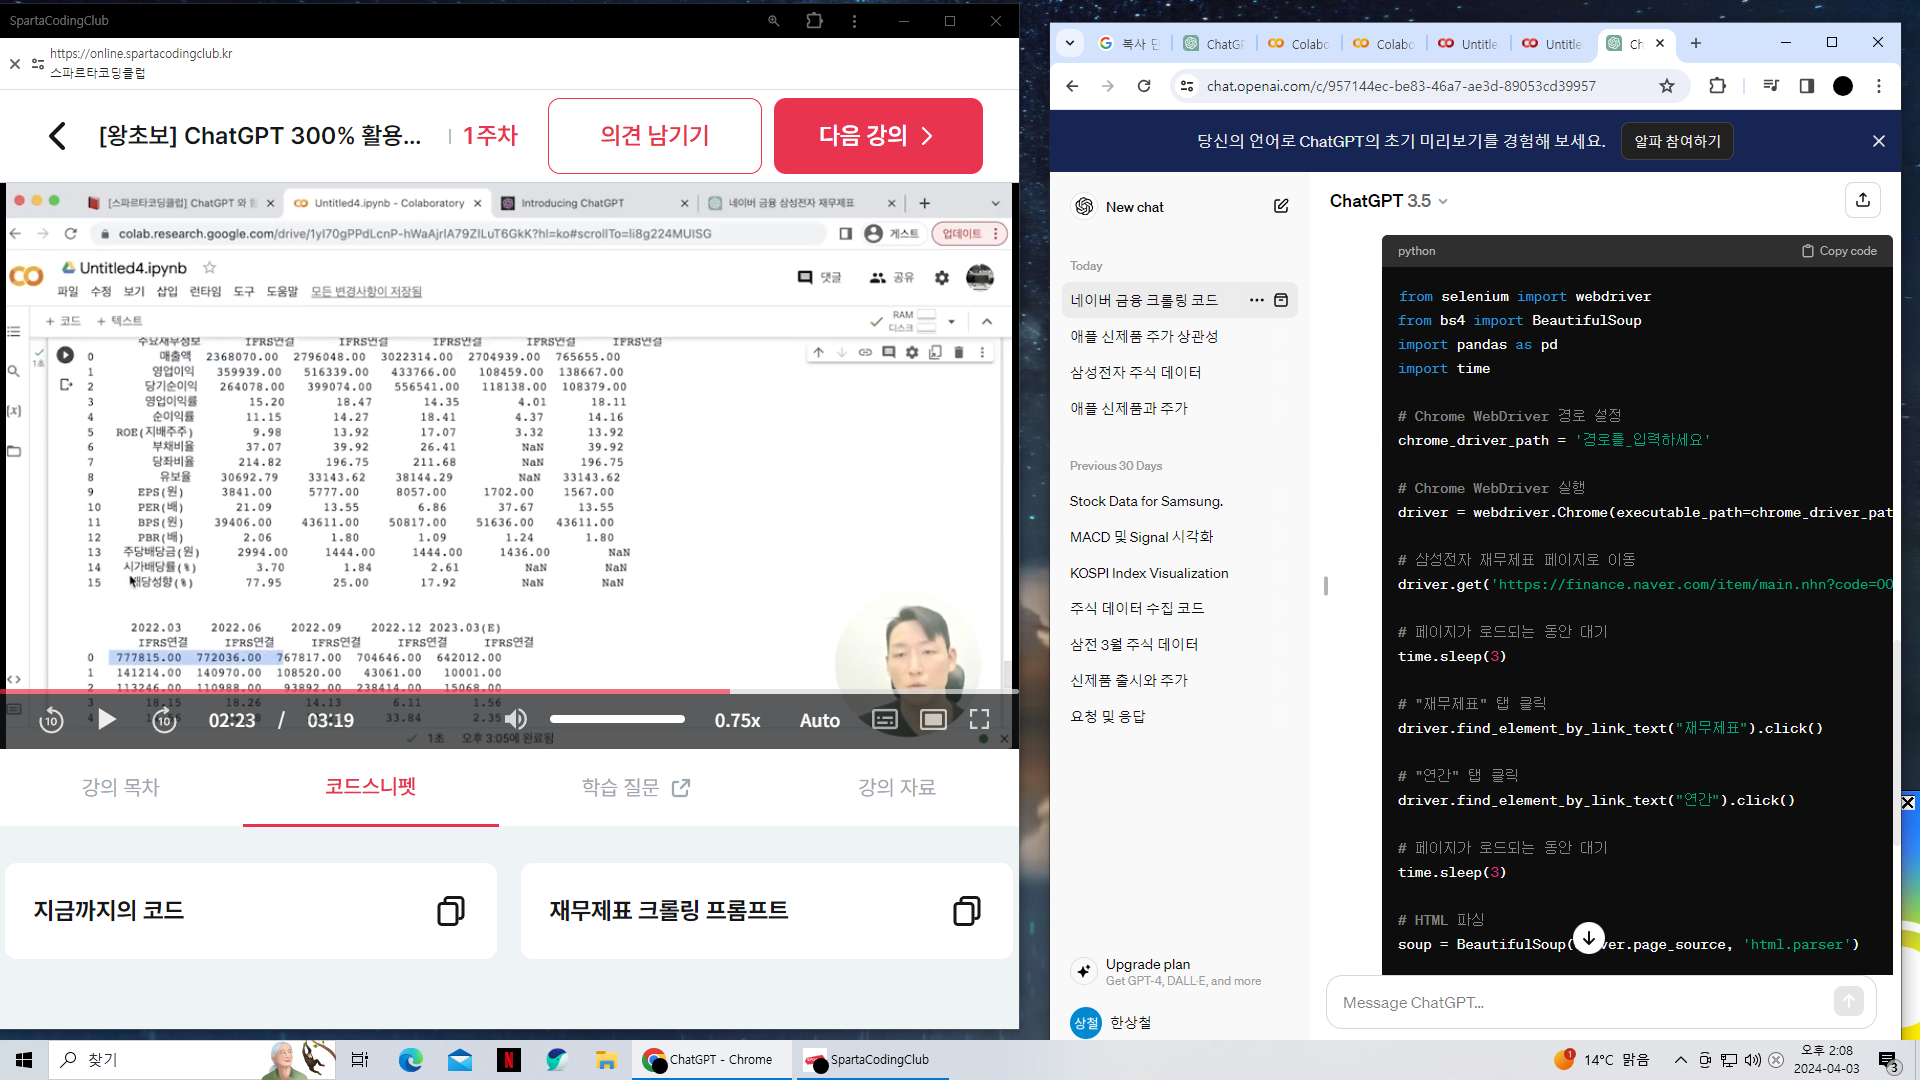This screenshot has height=1080, width=1920.
Task: Click the new chat compose pencil icon
Action: [x=1281, y=206]
